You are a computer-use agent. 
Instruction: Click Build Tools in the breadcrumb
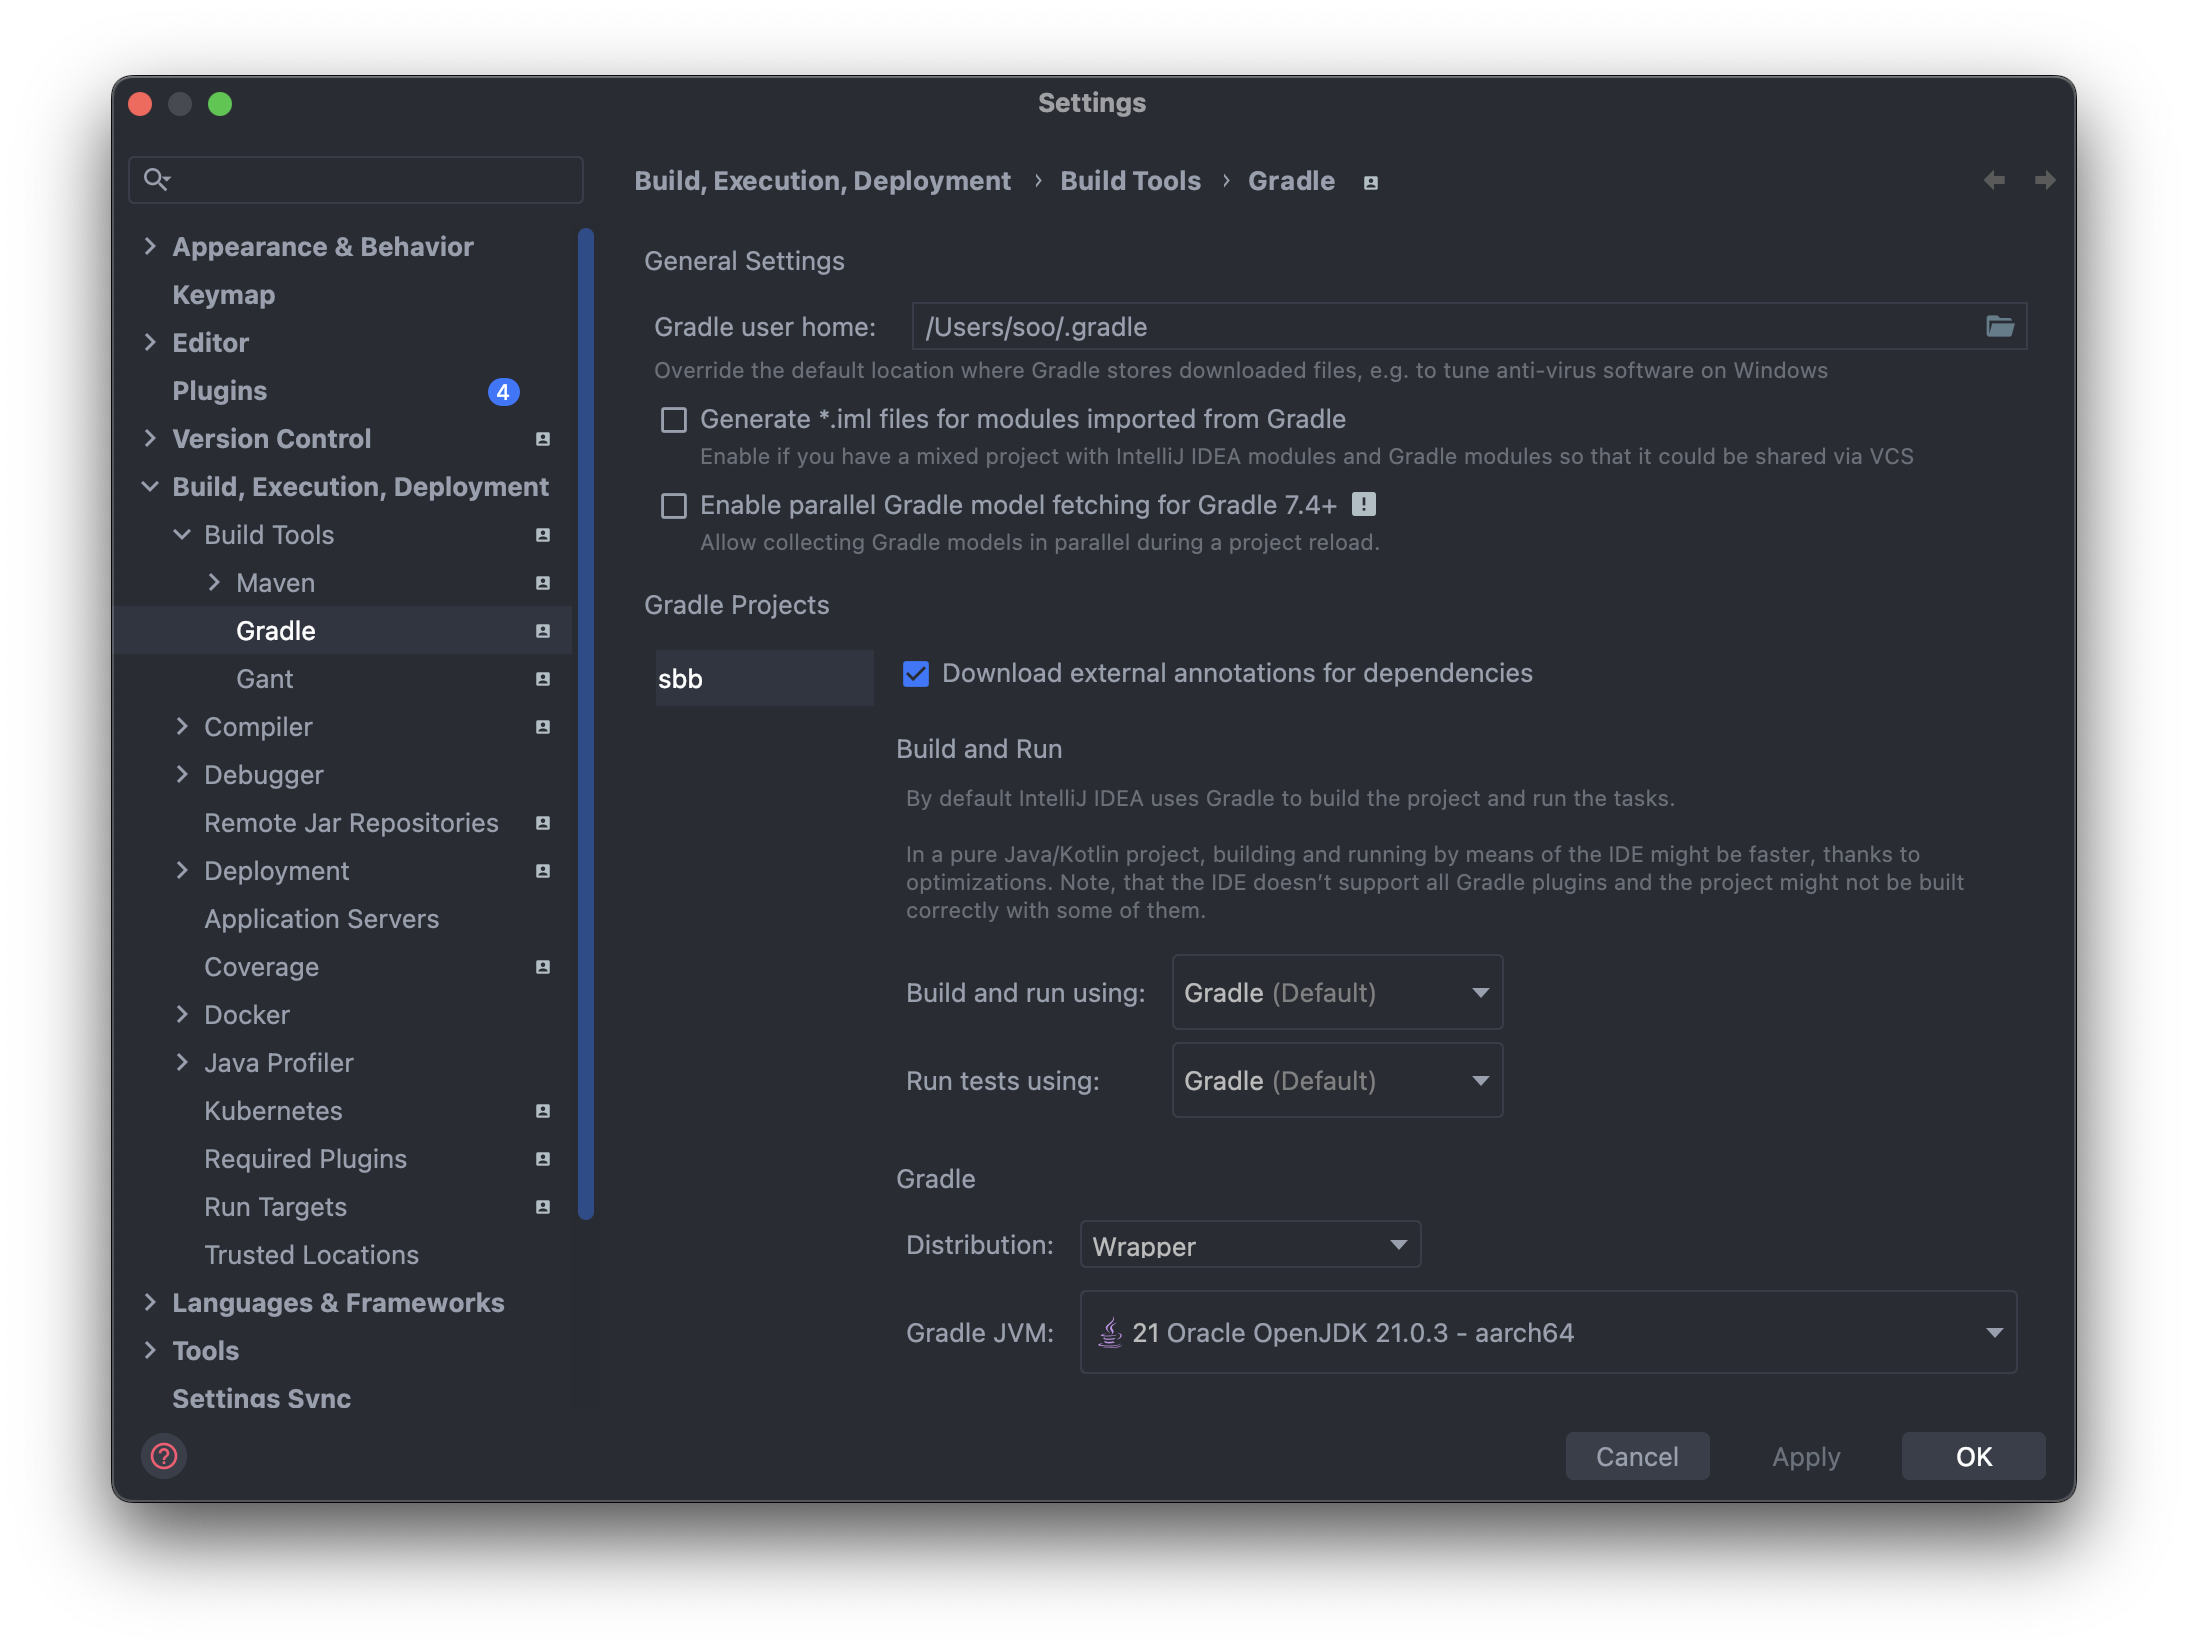1130,181
